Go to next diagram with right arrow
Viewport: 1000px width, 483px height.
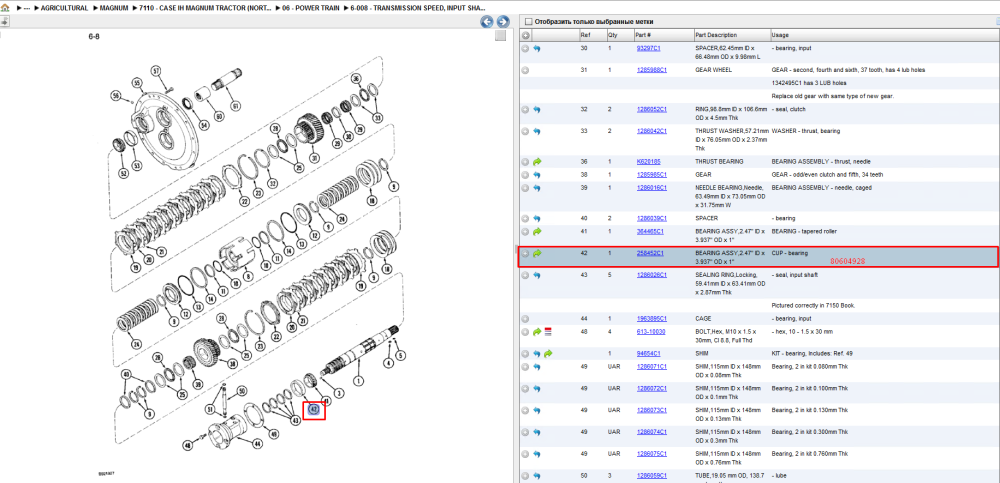pyautogui.click(x=503, y=22)
